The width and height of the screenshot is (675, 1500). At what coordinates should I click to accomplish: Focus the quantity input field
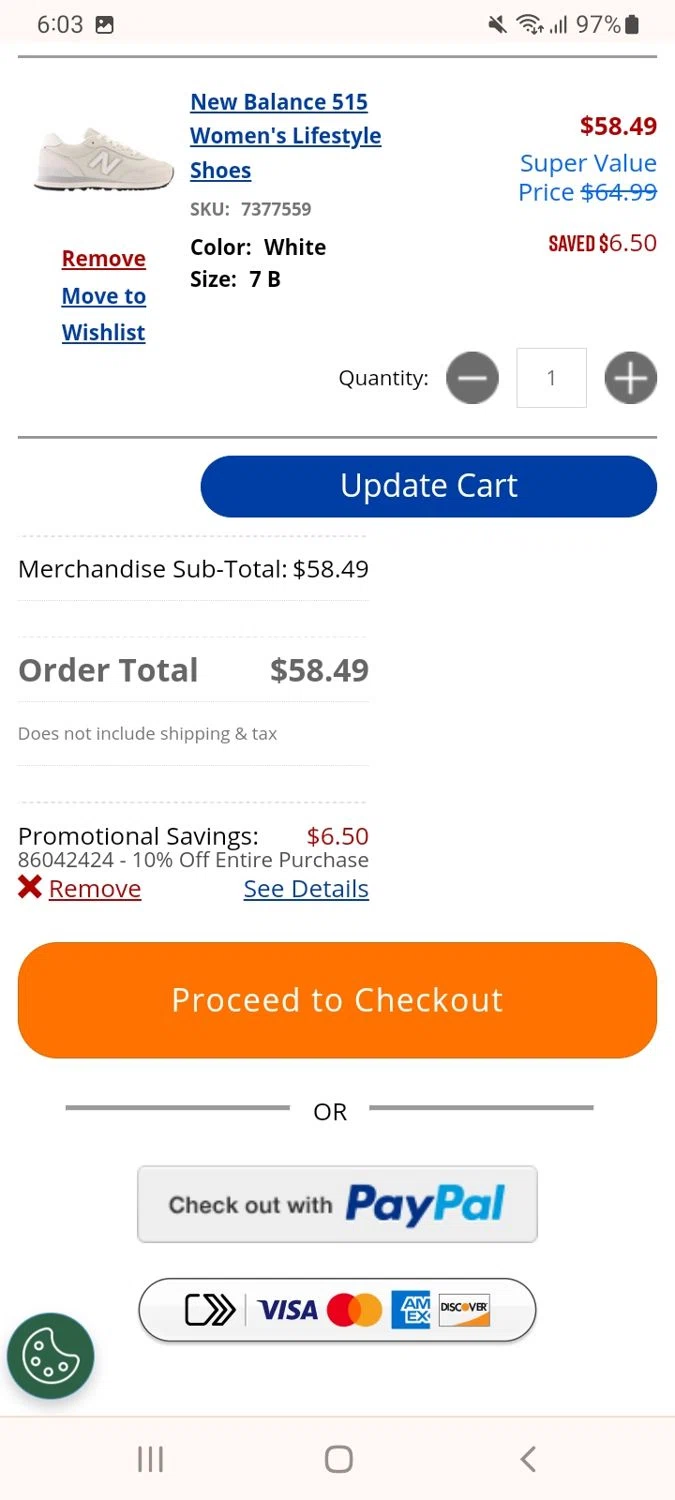551,378
